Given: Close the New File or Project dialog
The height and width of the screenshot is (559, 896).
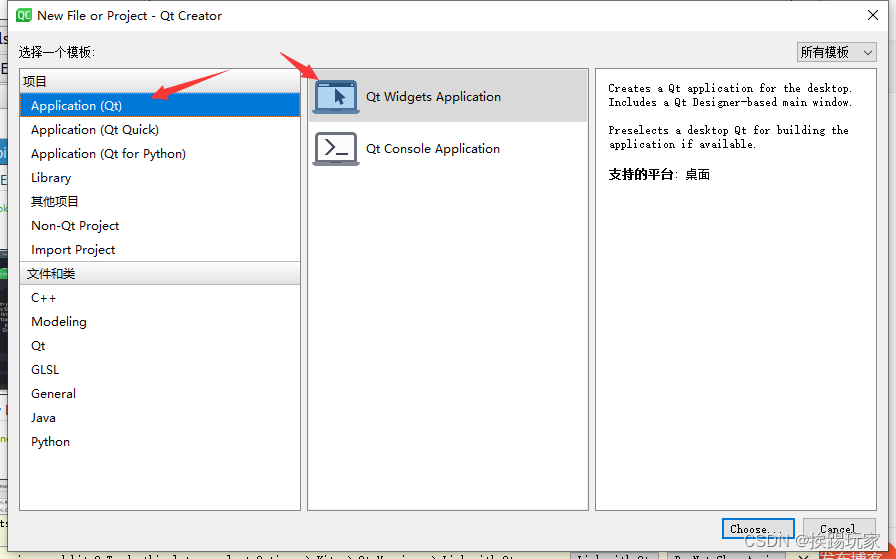Looking at the screenshot, I should pyautogui.click(x=873, y=15).
